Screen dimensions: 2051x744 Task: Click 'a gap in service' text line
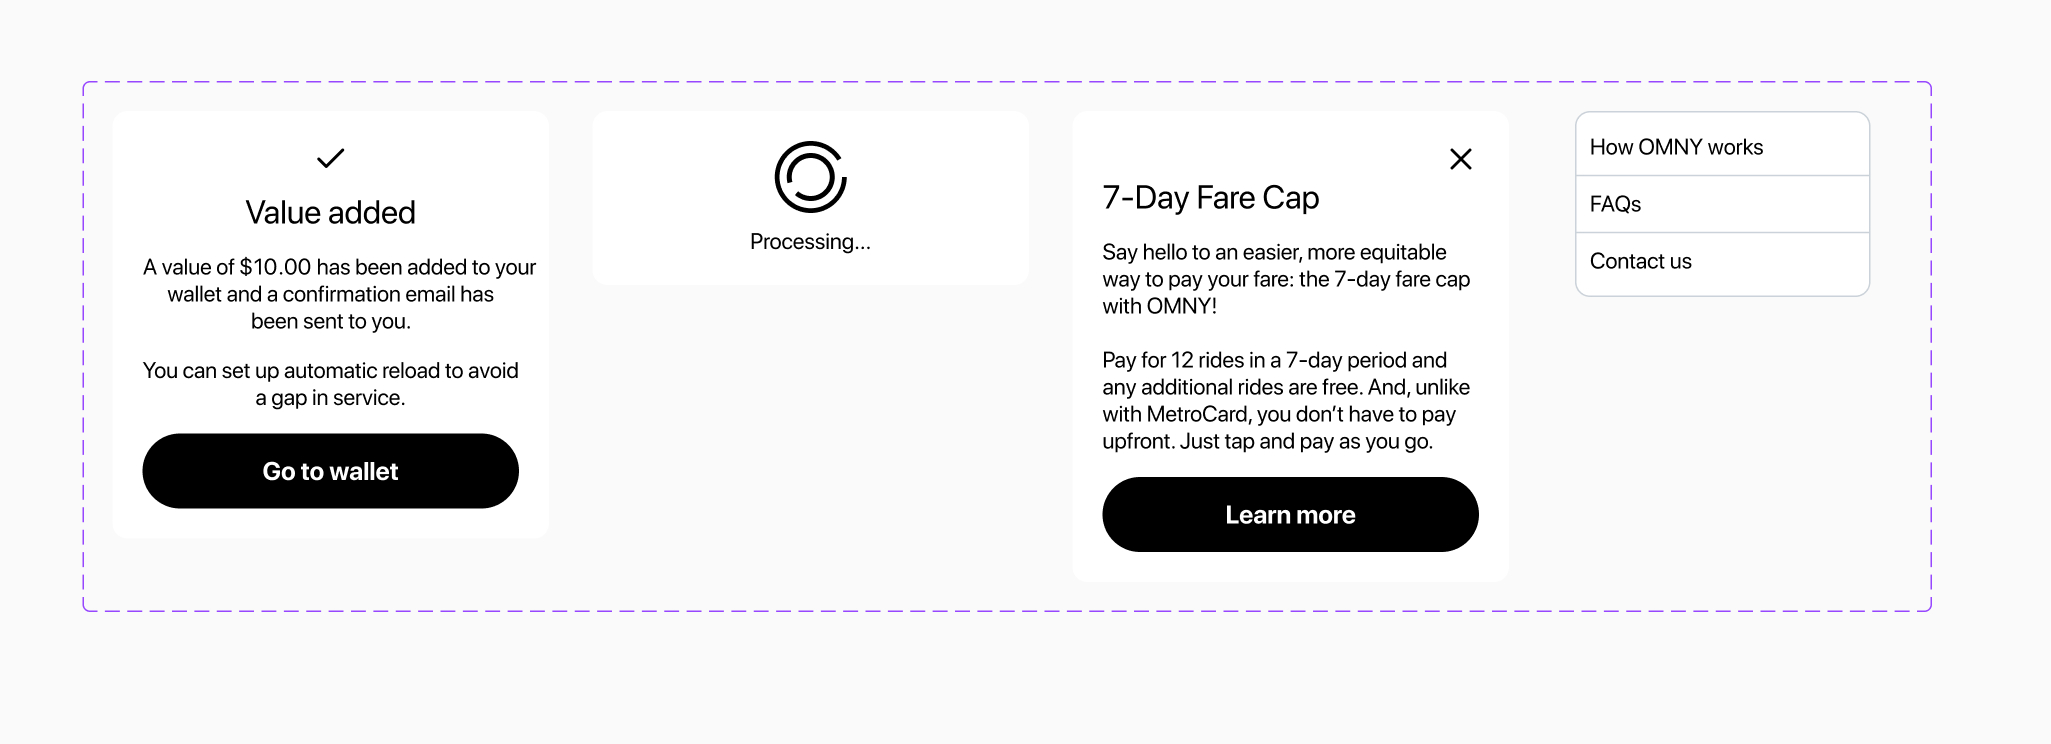(330, 398)
